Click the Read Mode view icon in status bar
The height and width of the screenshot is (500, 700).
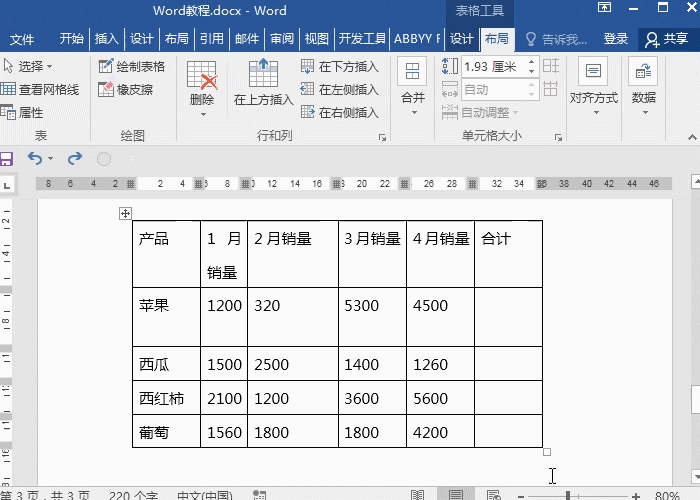click(417, 495)
